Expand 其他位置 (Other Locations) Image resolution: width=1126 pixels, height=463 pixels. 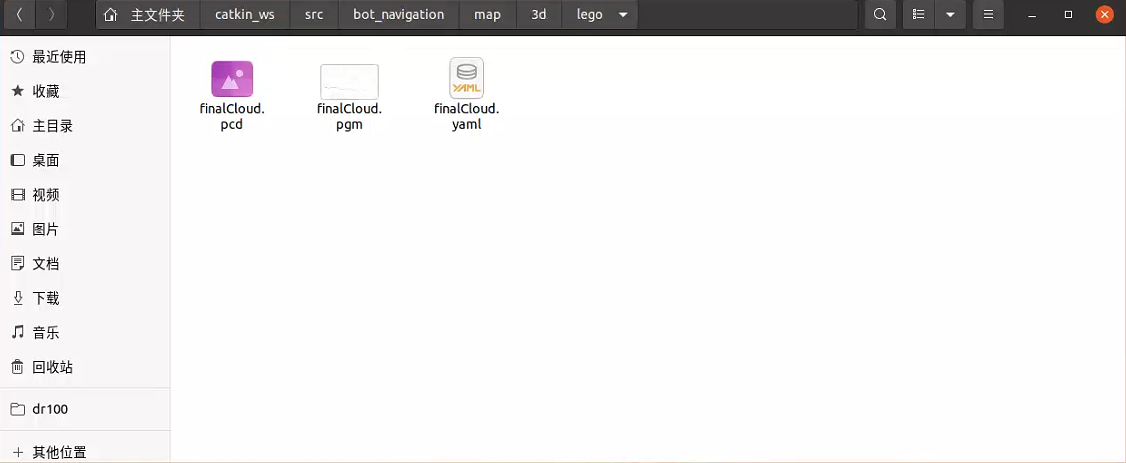[59, 452]
